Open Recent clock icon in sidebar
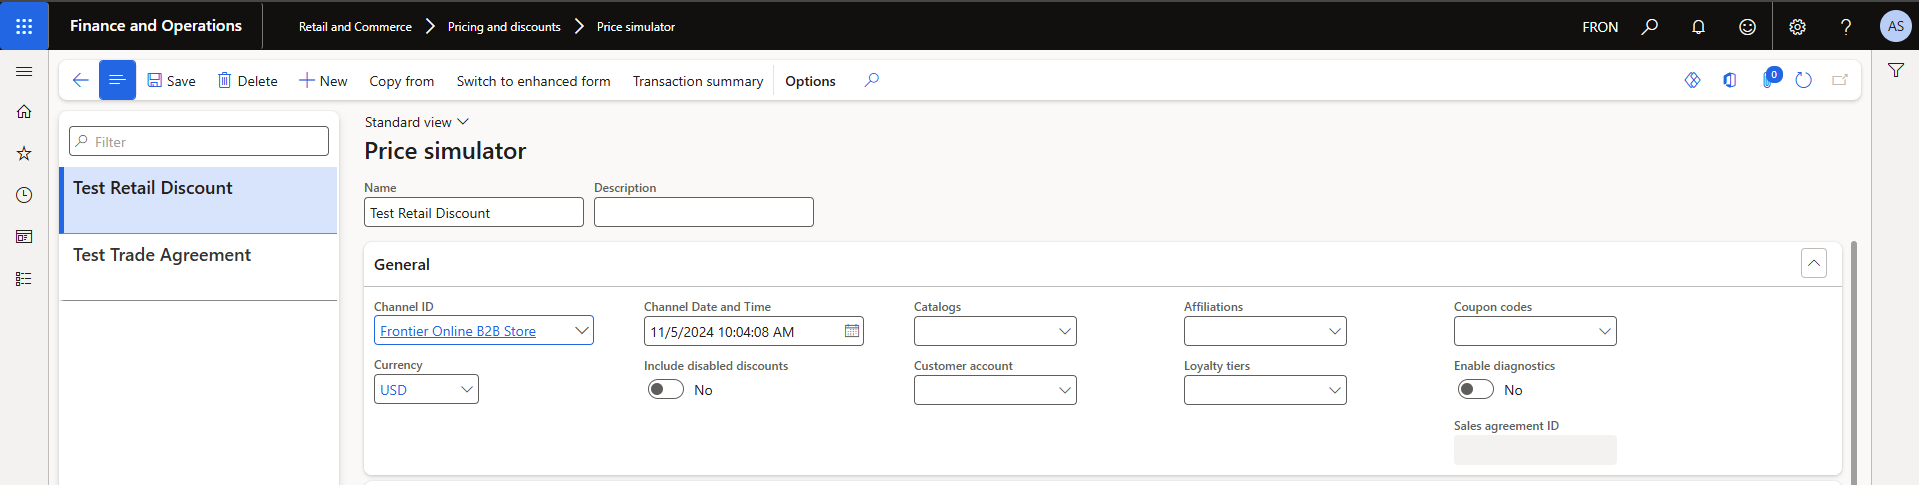Screen dimensions: 1919x485 click(24, 195)
